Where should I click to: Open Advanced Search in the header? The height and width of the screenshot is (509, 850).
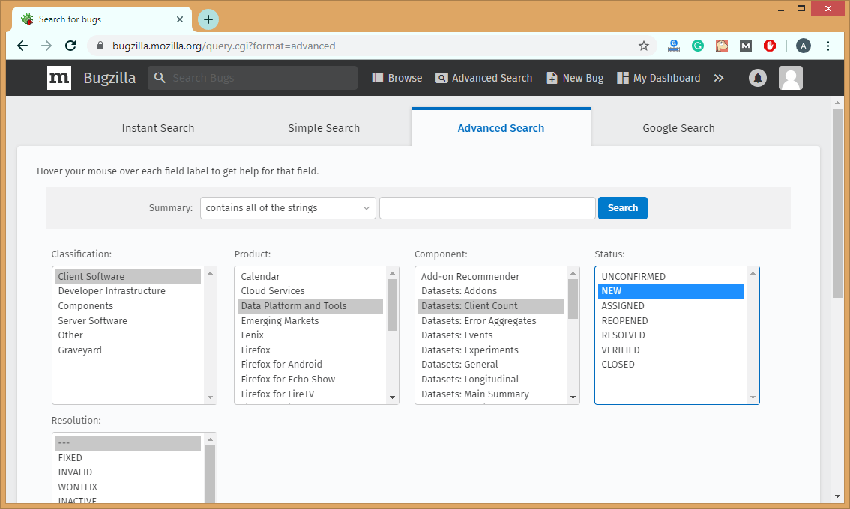tap(484, 78)
